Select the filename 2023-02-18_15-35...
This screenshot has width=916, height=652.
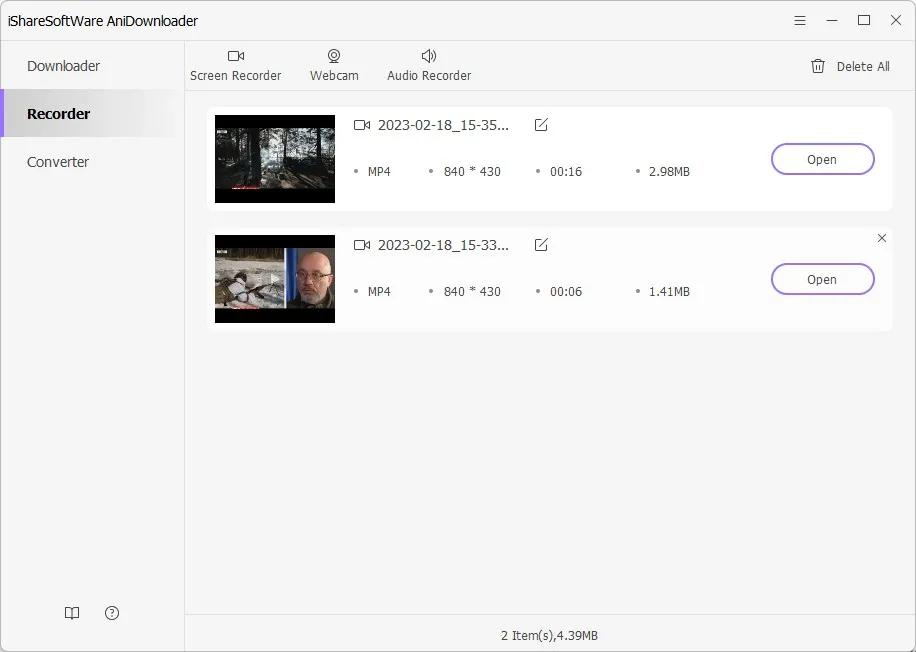[x=443, y=125]
